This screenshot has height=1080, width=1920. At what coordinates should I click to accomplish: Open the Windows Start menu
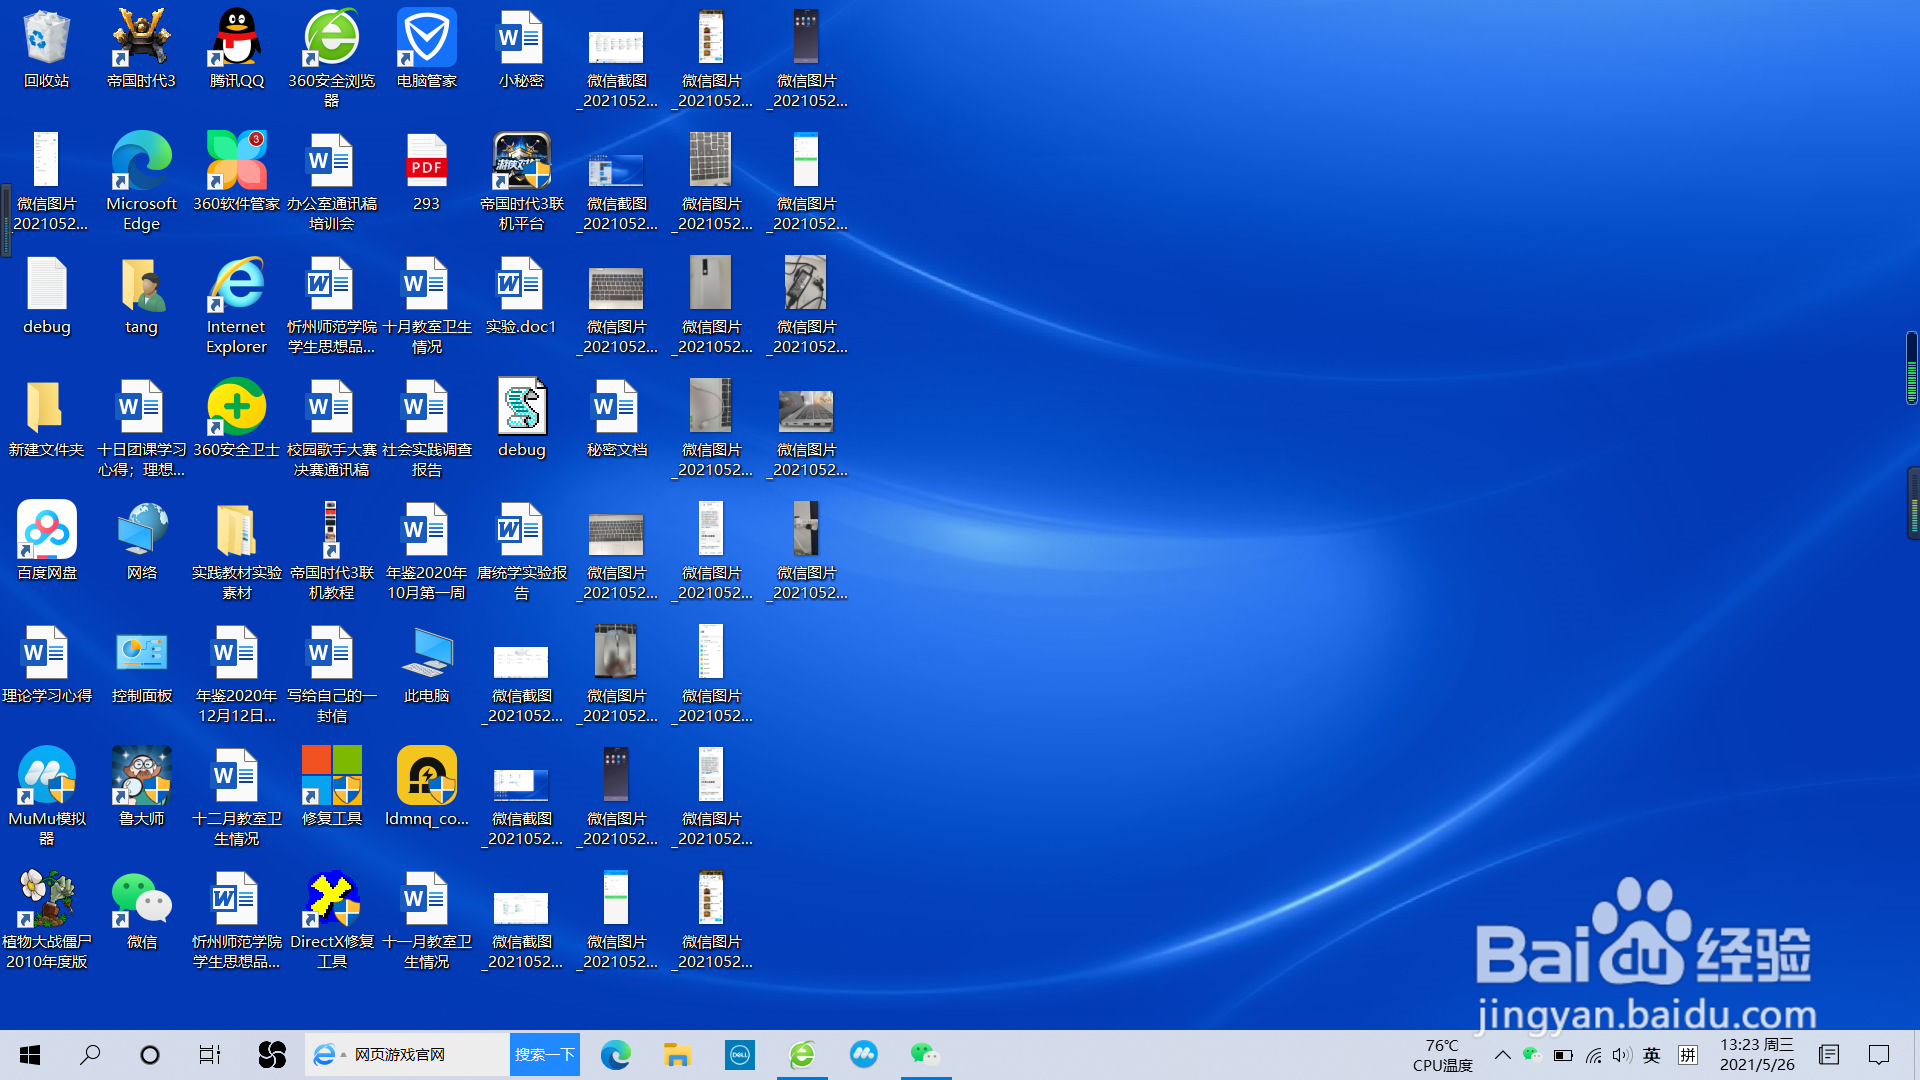30,1054
